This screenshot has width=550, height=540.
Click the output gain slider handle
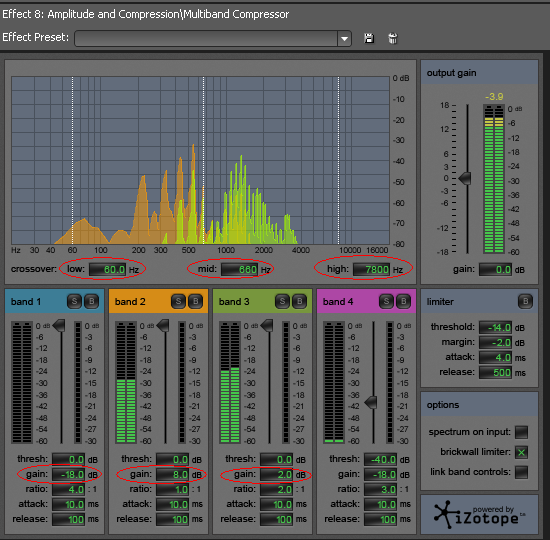tap(465, 178)
